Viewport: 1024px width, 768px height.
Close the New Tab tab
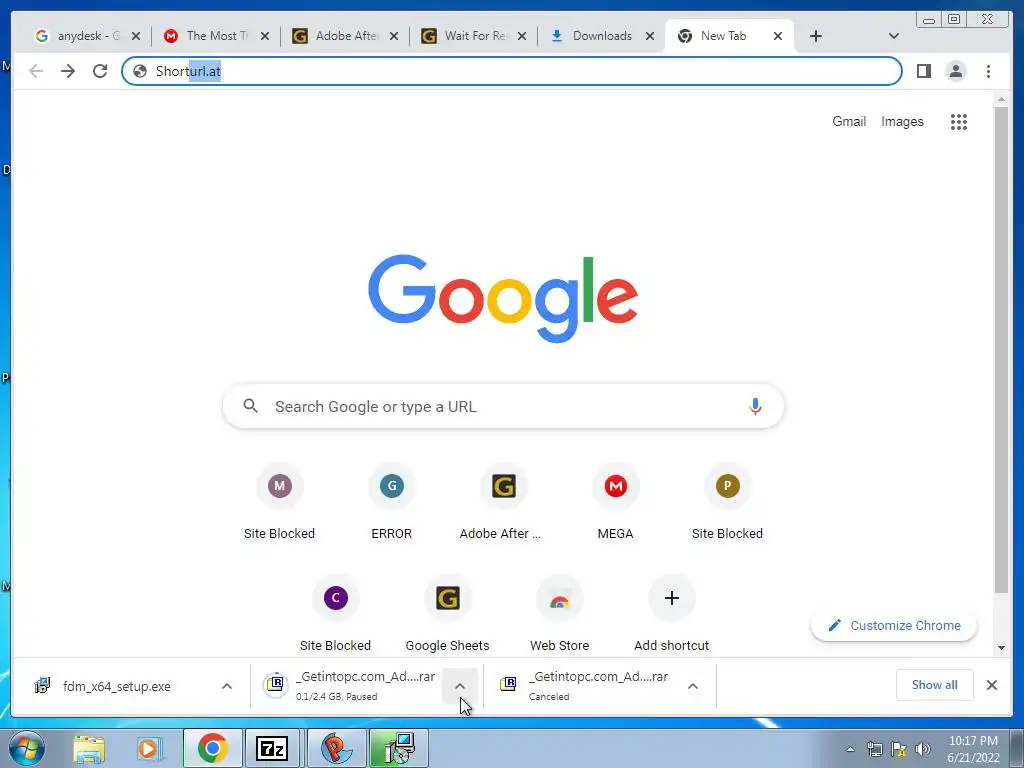click(x=778, y=37)
